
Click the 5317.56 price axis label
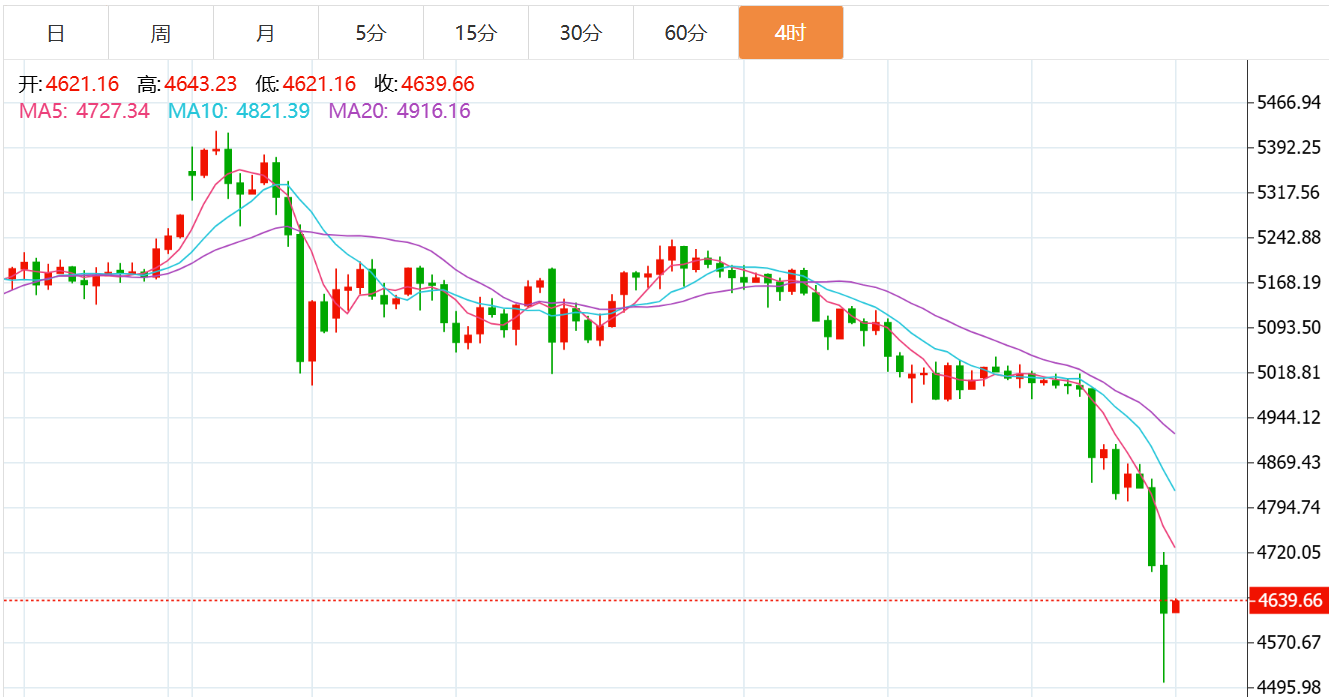point(1289,193)
